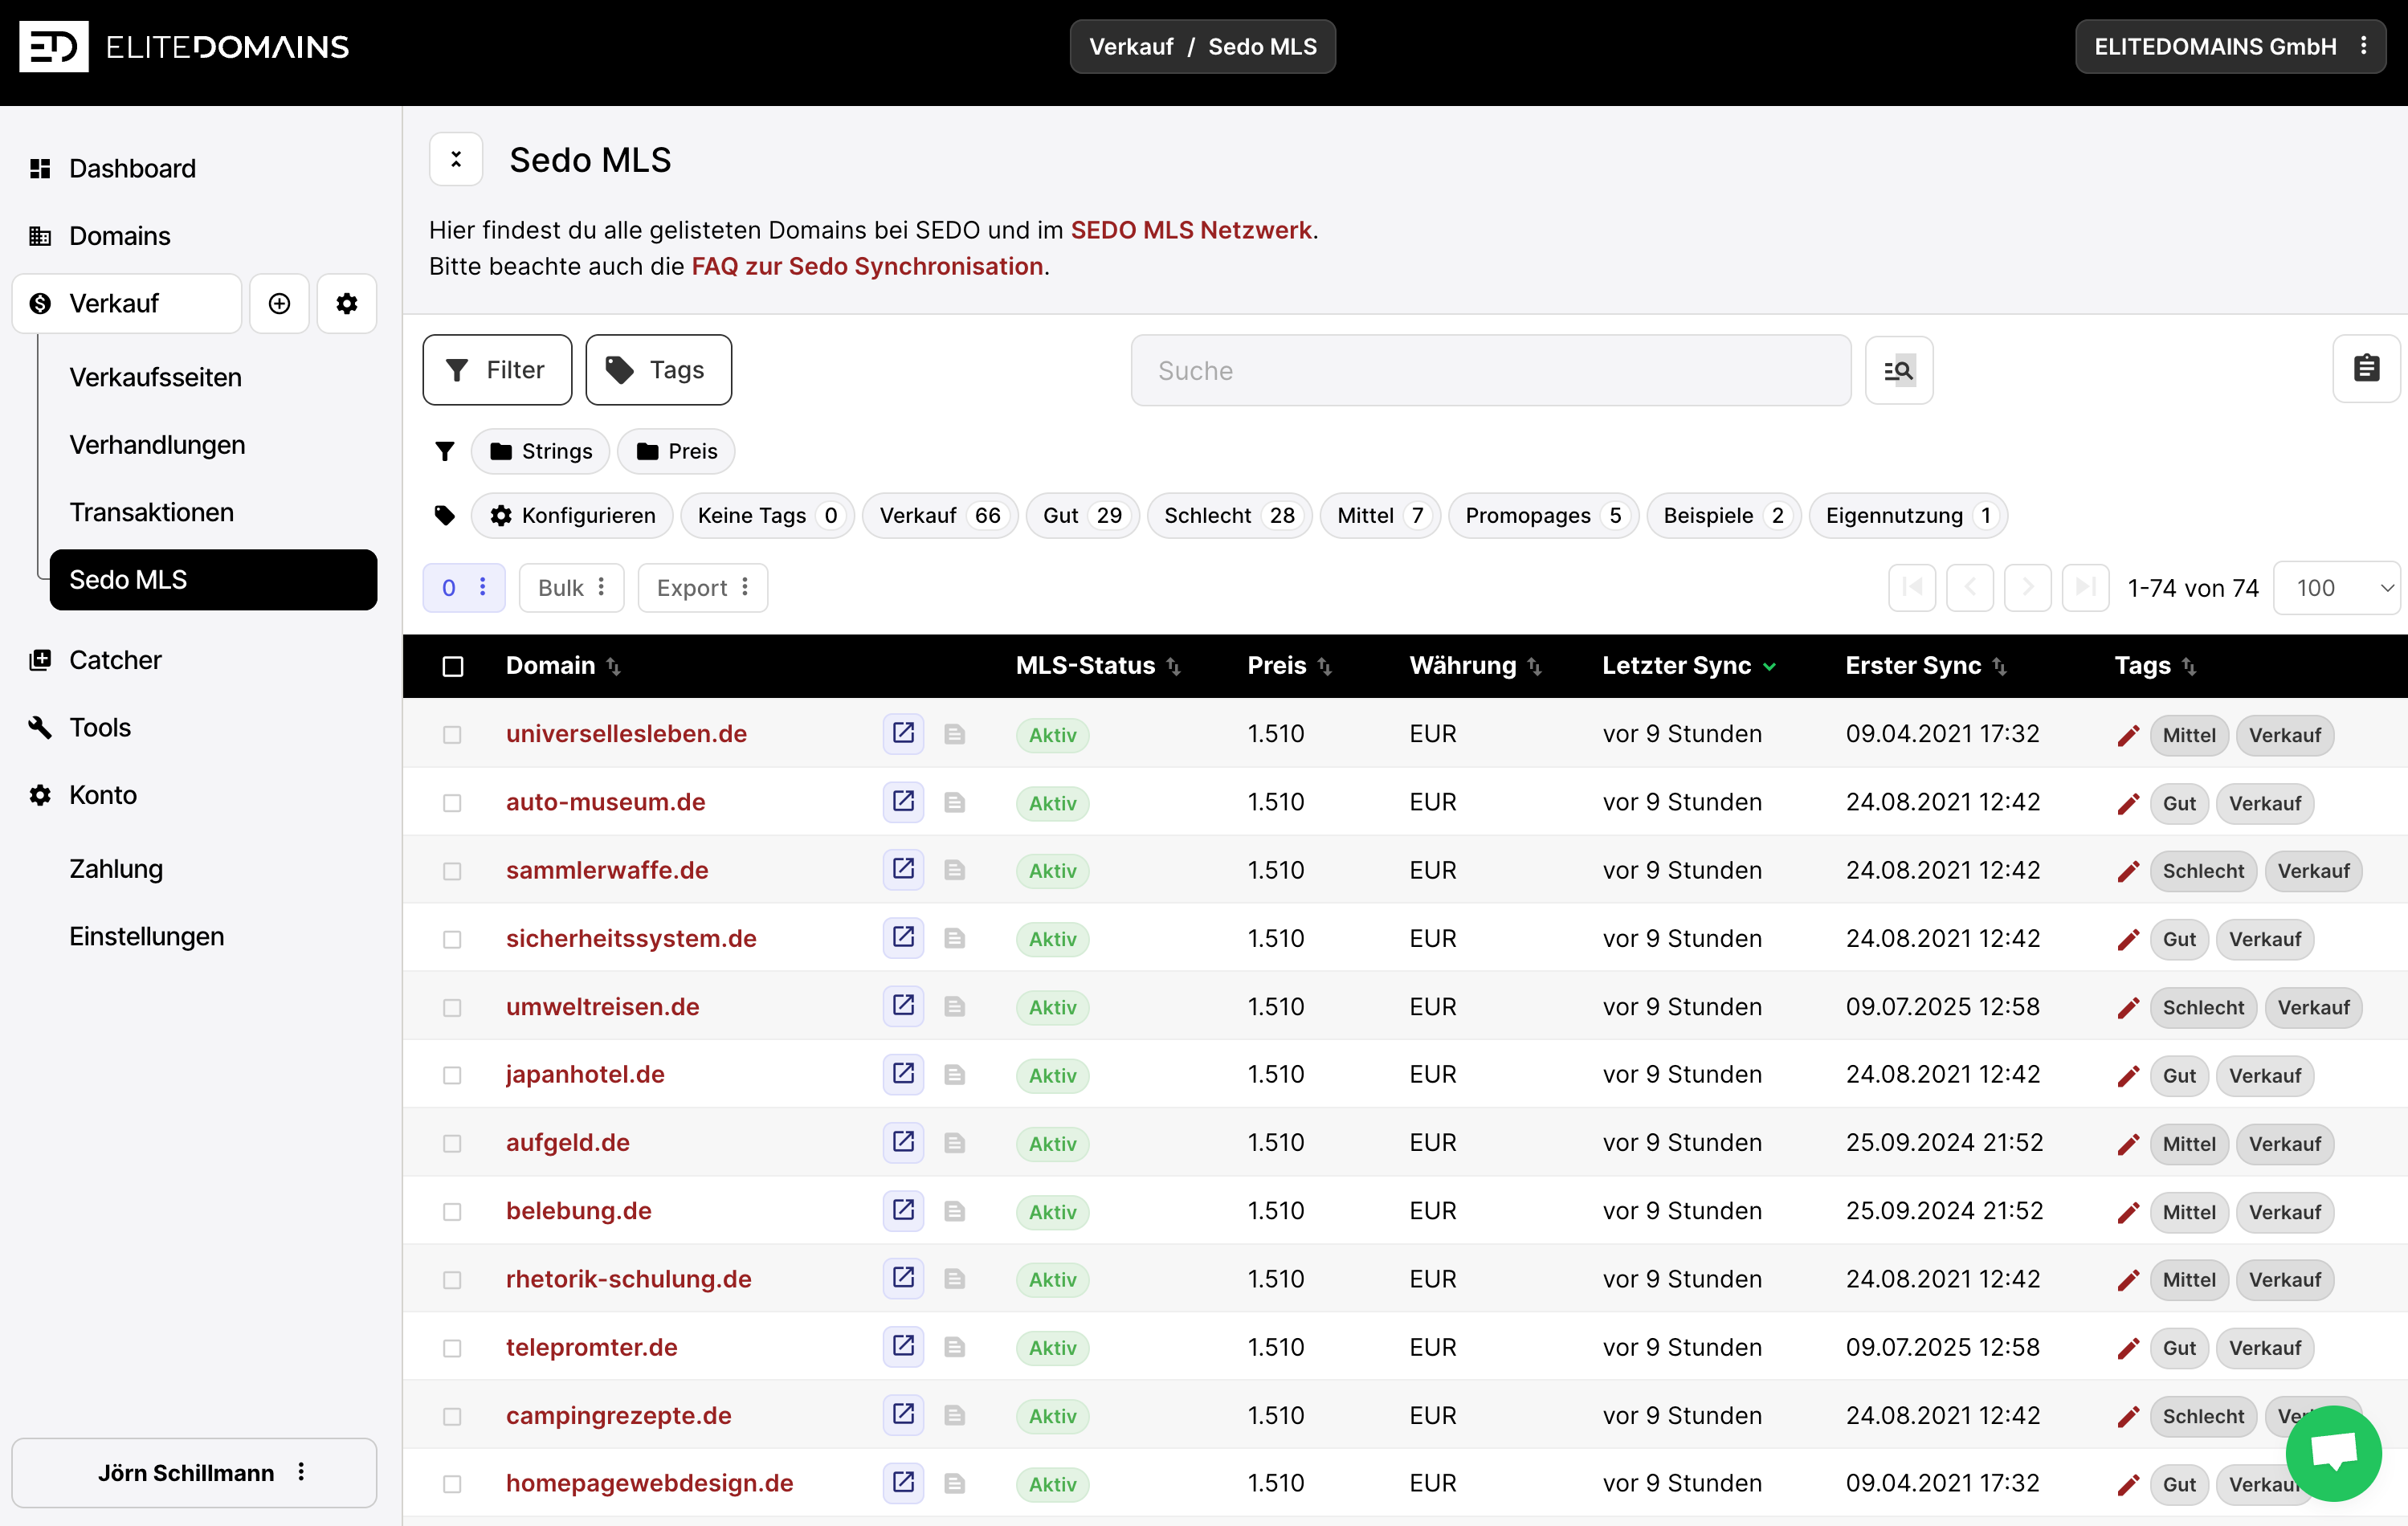
Task: Open ELITEDOMAINS GmbH account menu
Action: tap(2230, 46)
